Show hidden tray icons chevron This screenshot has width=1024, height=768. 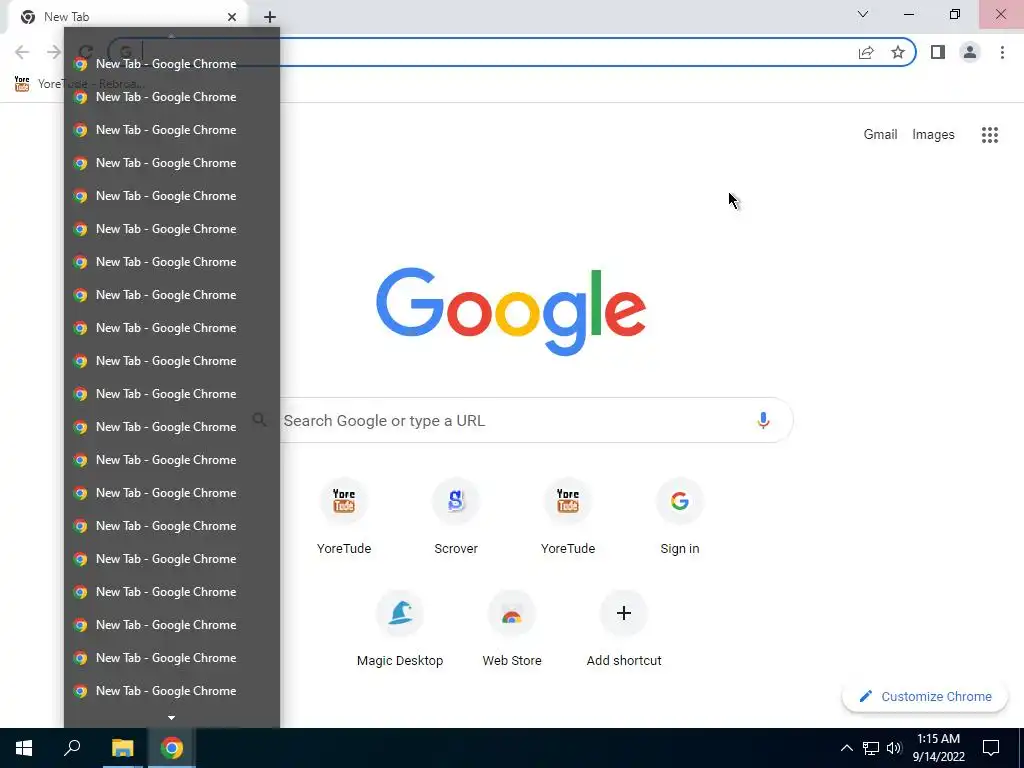[846, 748]
